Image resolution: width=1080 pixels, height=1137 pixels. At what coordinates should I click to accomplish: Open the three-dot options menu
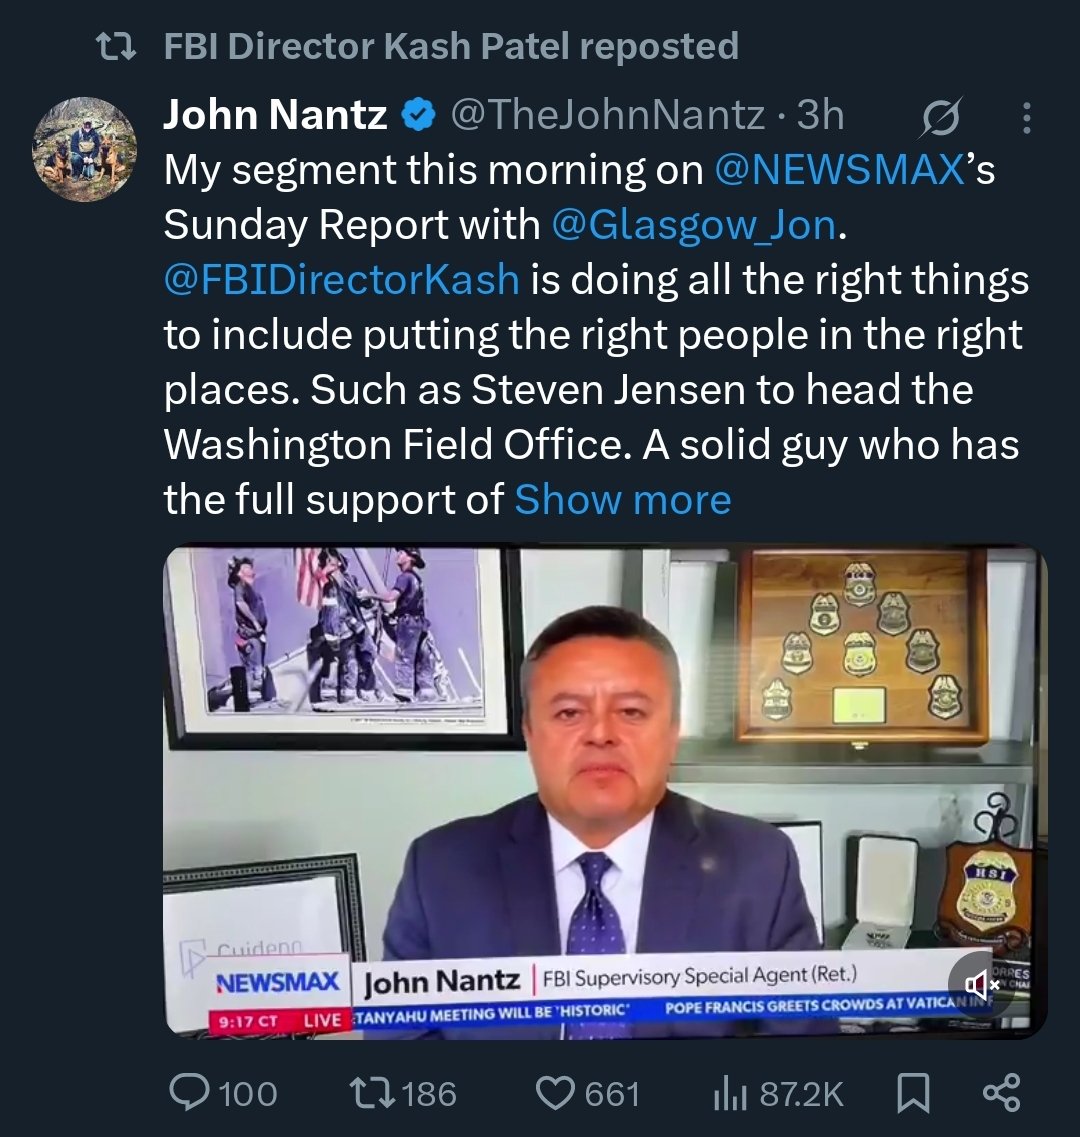(x=1027, y=117)
